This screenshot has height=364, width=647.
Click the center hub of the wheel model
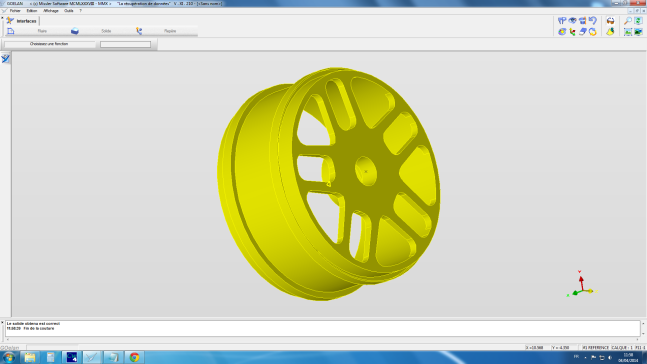point(366,171)
